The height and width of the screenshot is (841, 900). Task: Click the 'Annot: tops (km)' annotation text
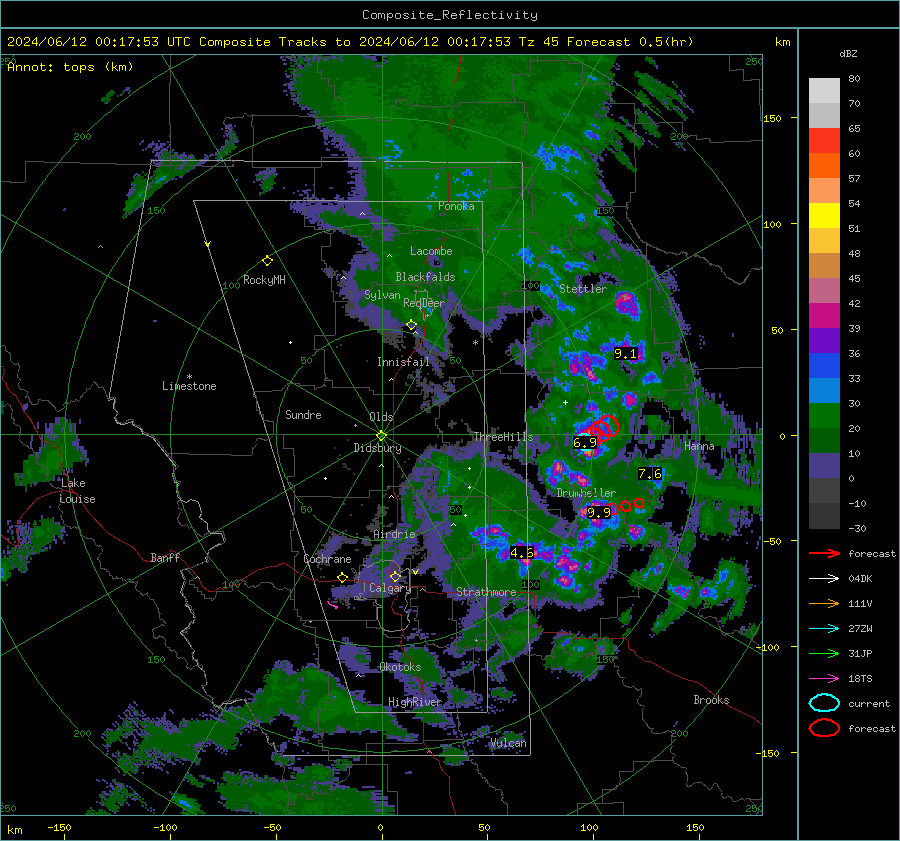point(70,67)
